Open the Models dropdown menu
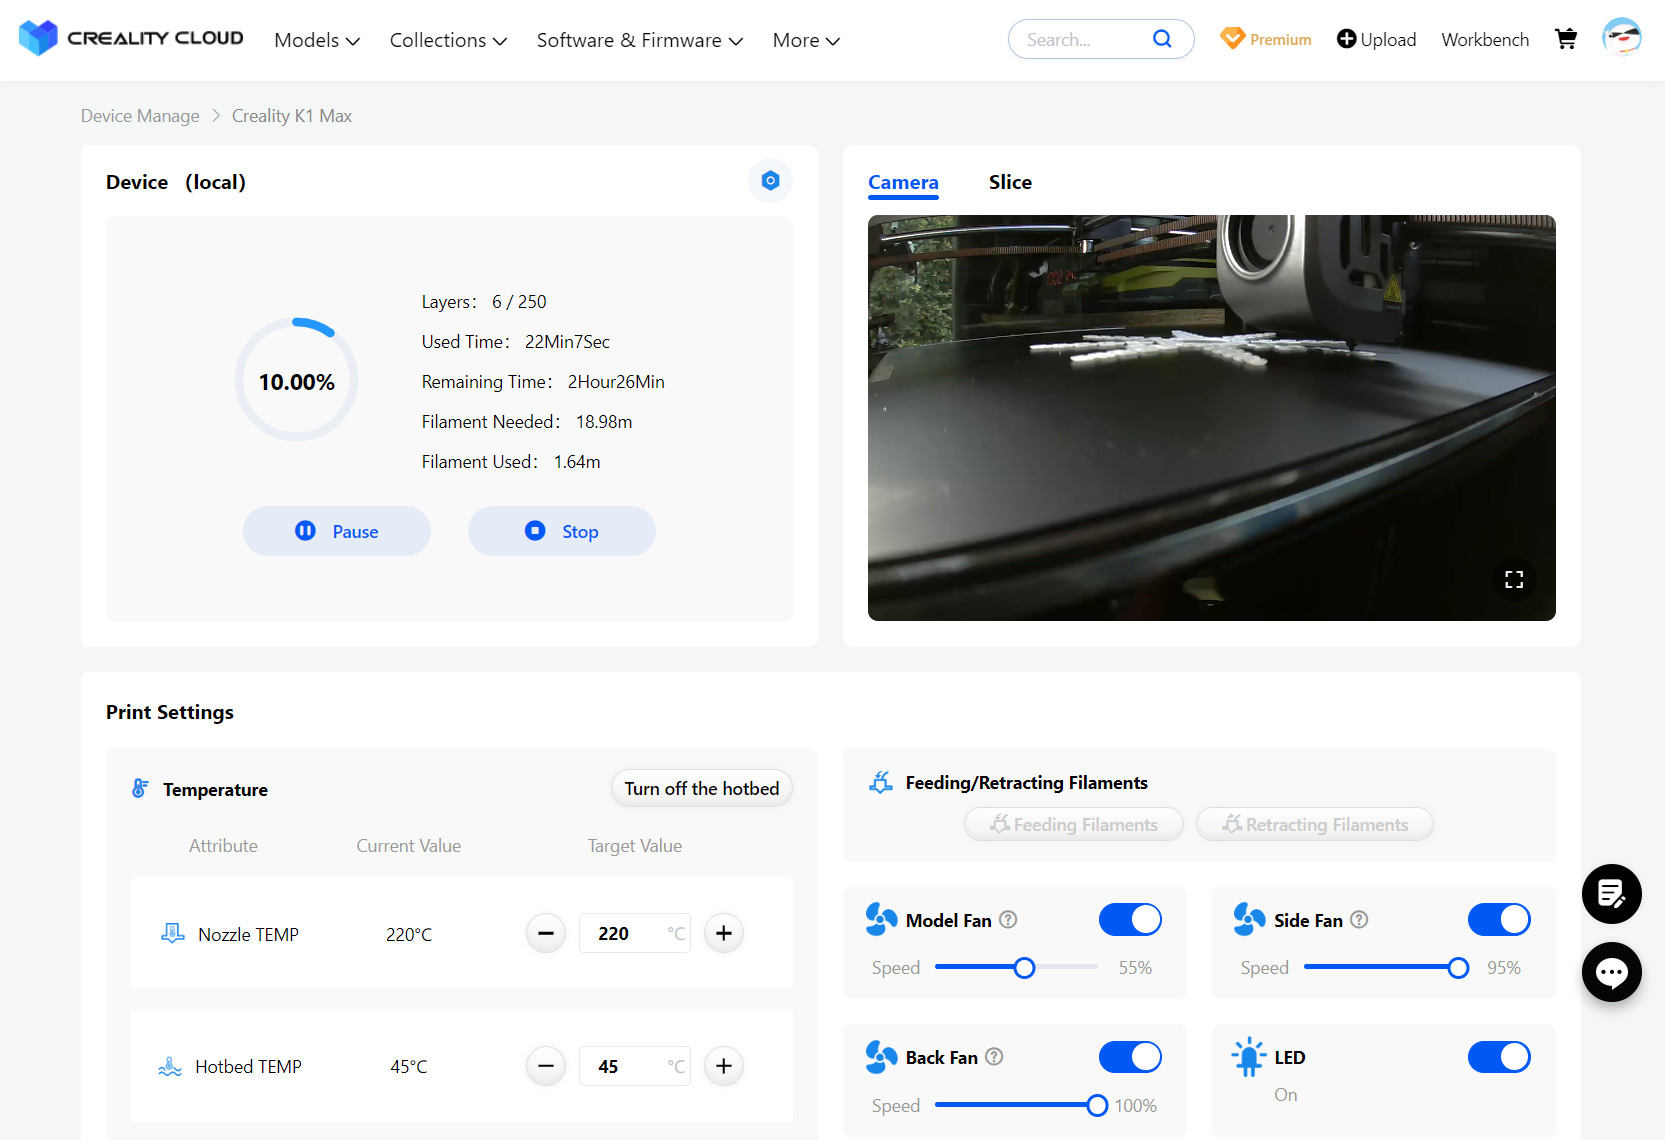This screenshot has height=1140, width=1665. (316, 40)
